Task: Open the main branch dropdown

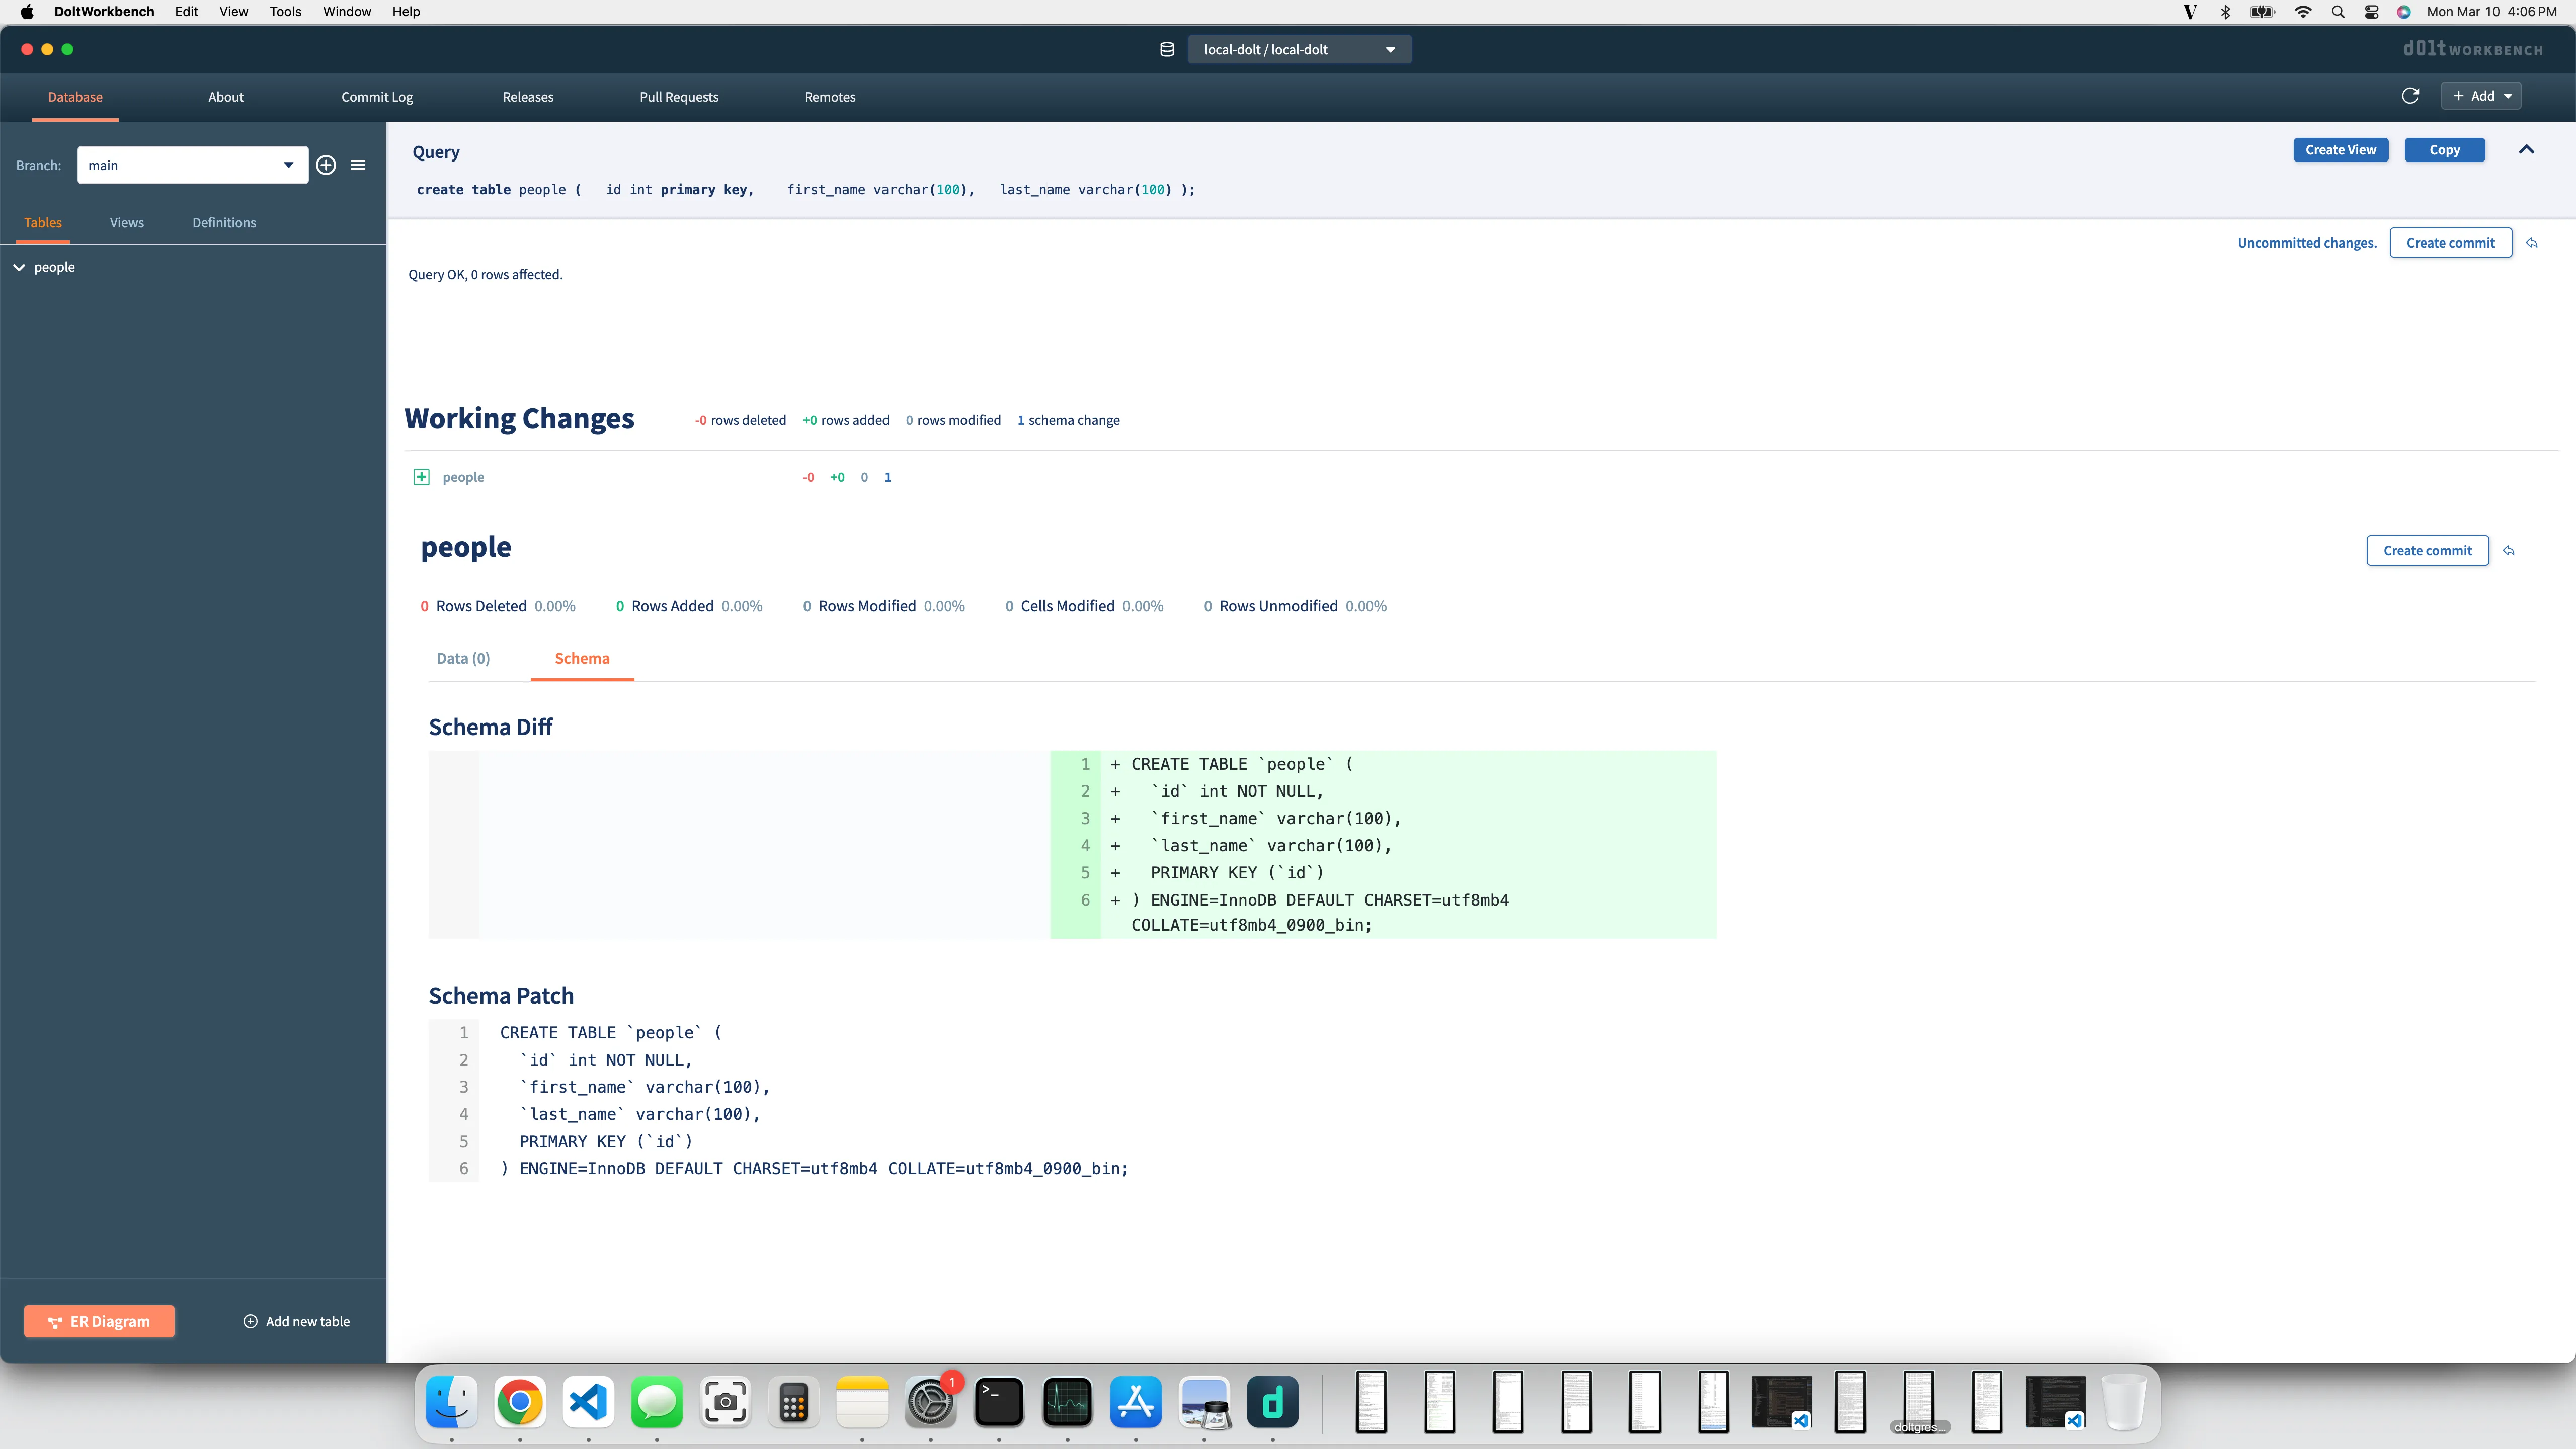Action: (x=192, y=165)
